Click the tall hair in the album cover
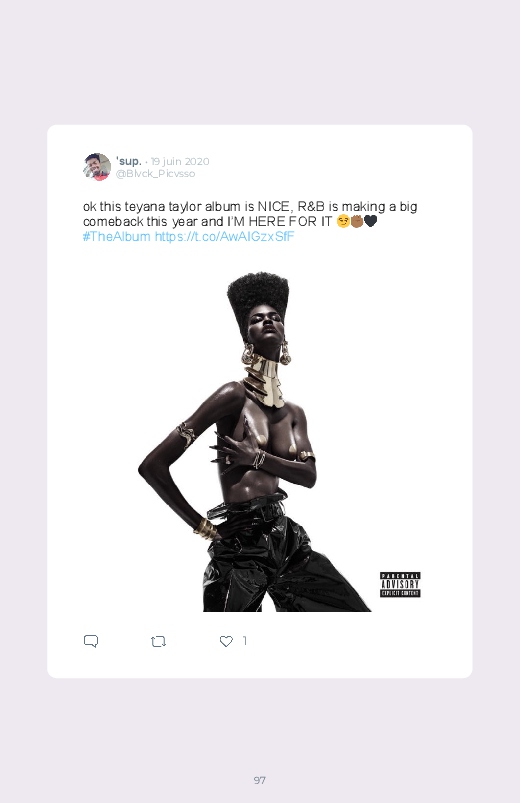This screenshot has height=803, width=520. 258,294
